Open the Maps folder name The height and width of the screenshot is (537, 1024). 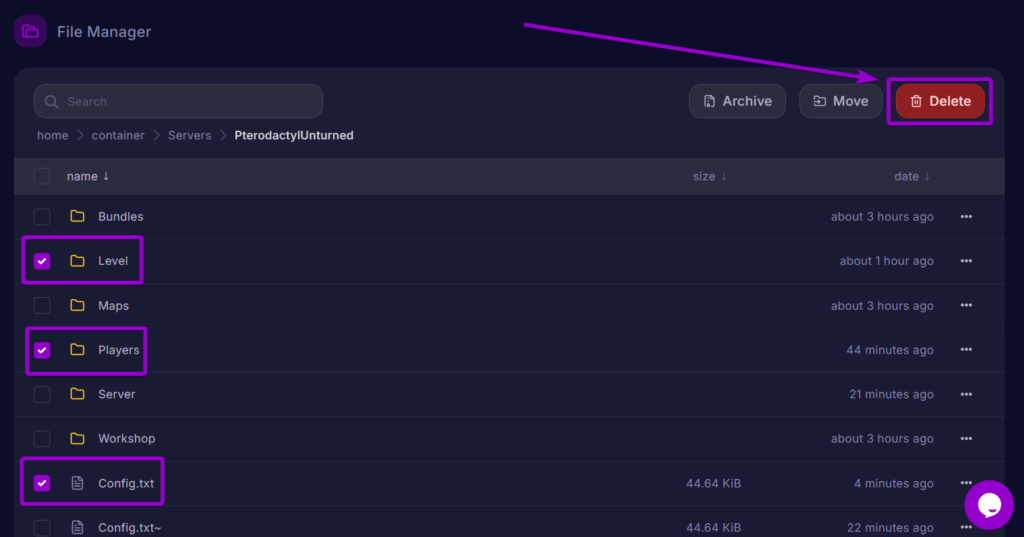pos(114,306)
